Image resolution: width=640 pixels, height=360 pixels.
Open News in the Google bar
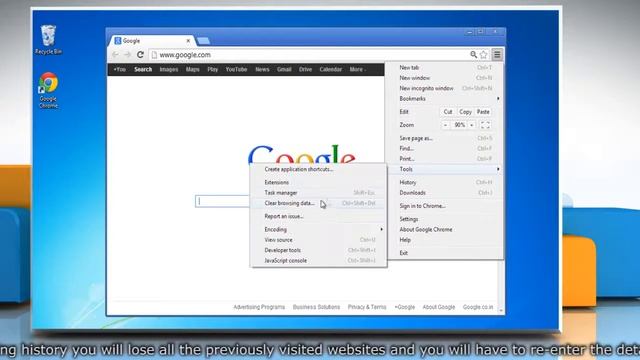262,69
